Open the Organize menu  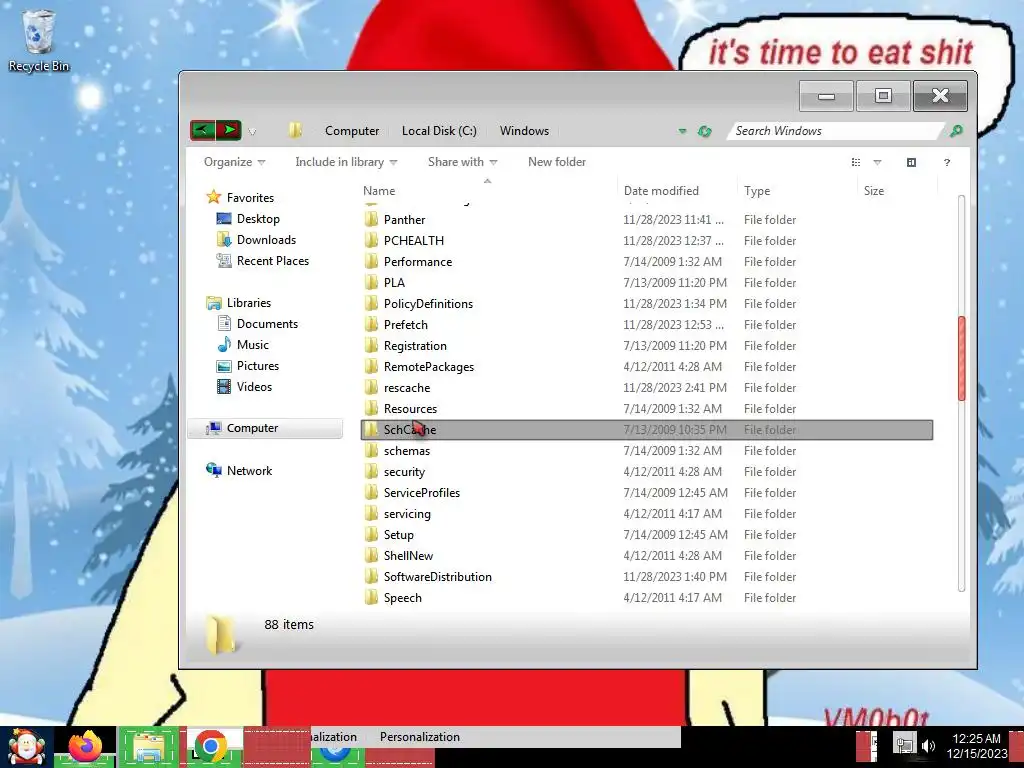234,162
